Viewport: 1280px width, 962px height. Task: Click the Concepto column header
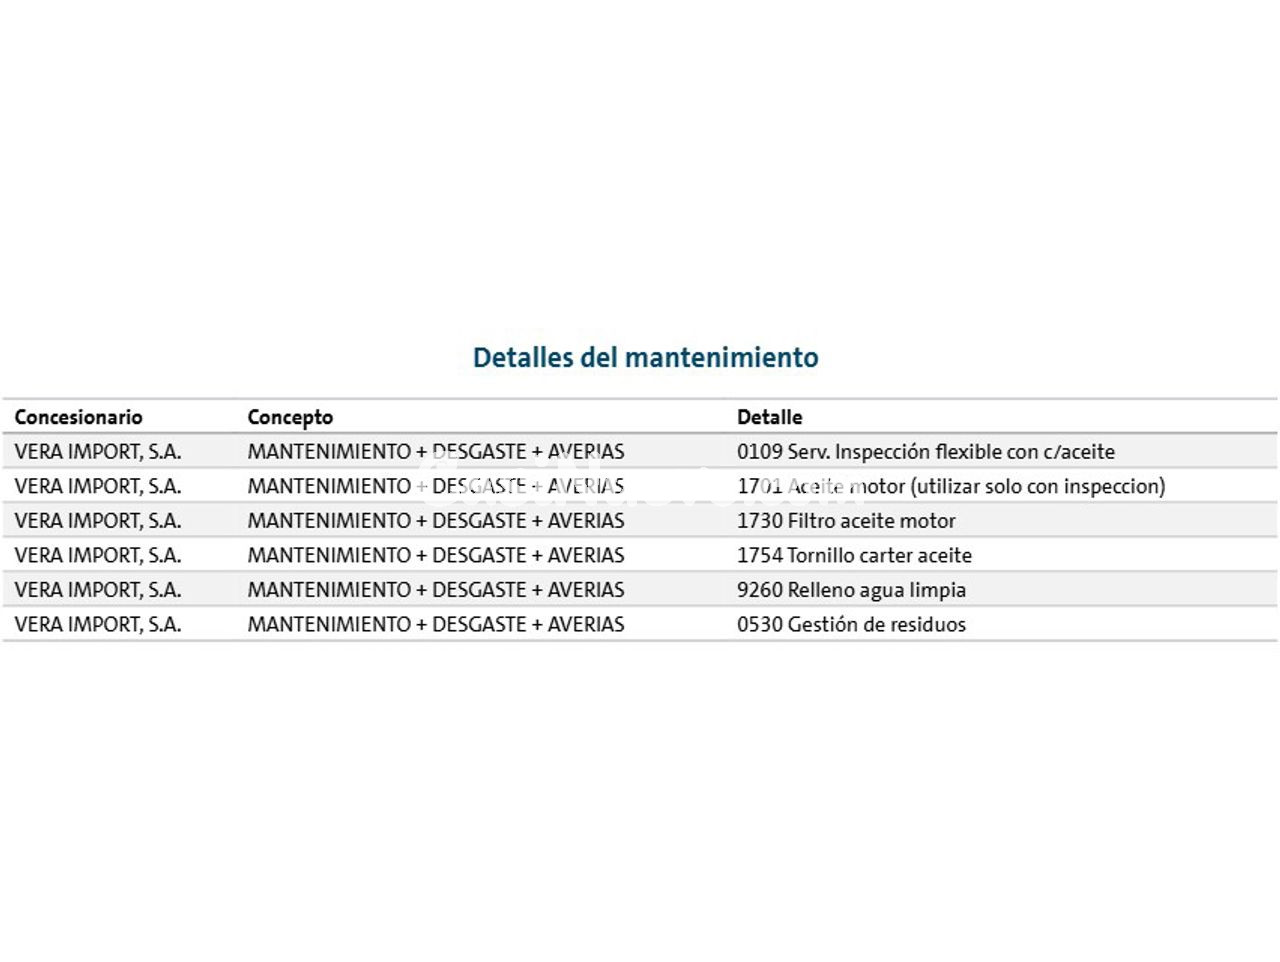[290, 417]
